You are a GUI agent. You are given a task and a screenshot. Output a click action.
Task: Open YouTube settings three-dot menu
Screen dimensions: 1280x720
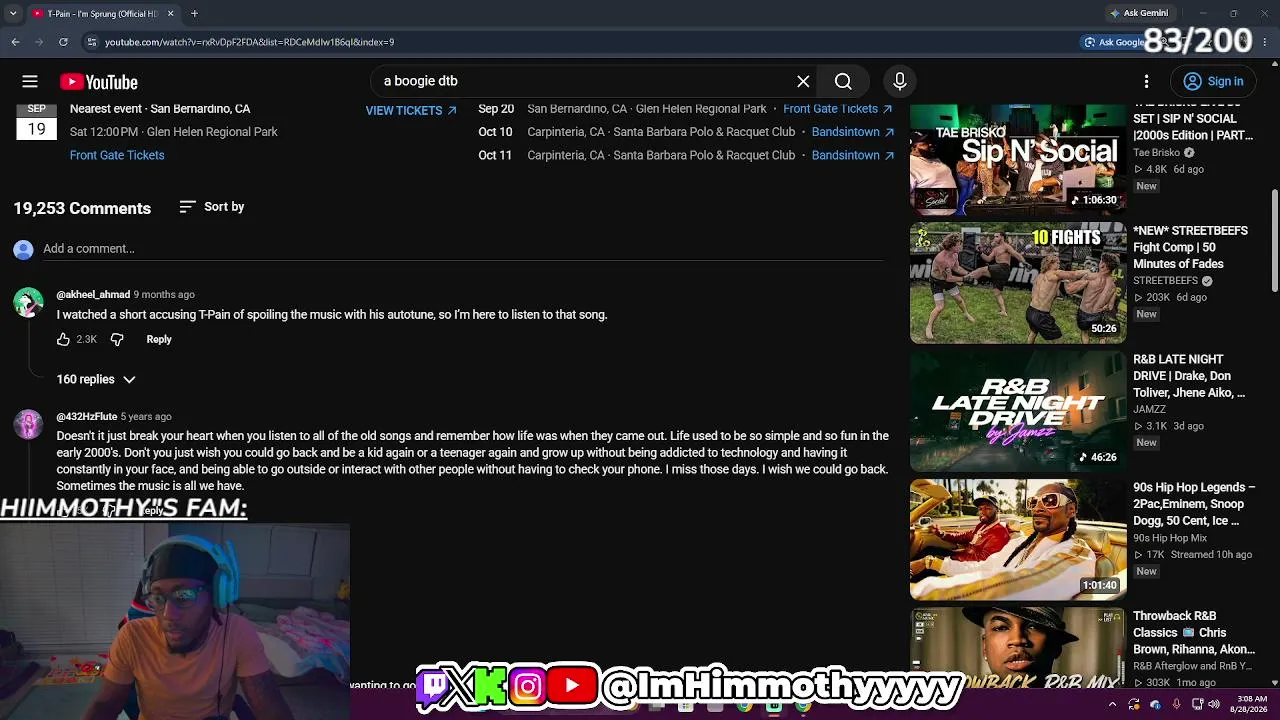(x=1147, y=81)
